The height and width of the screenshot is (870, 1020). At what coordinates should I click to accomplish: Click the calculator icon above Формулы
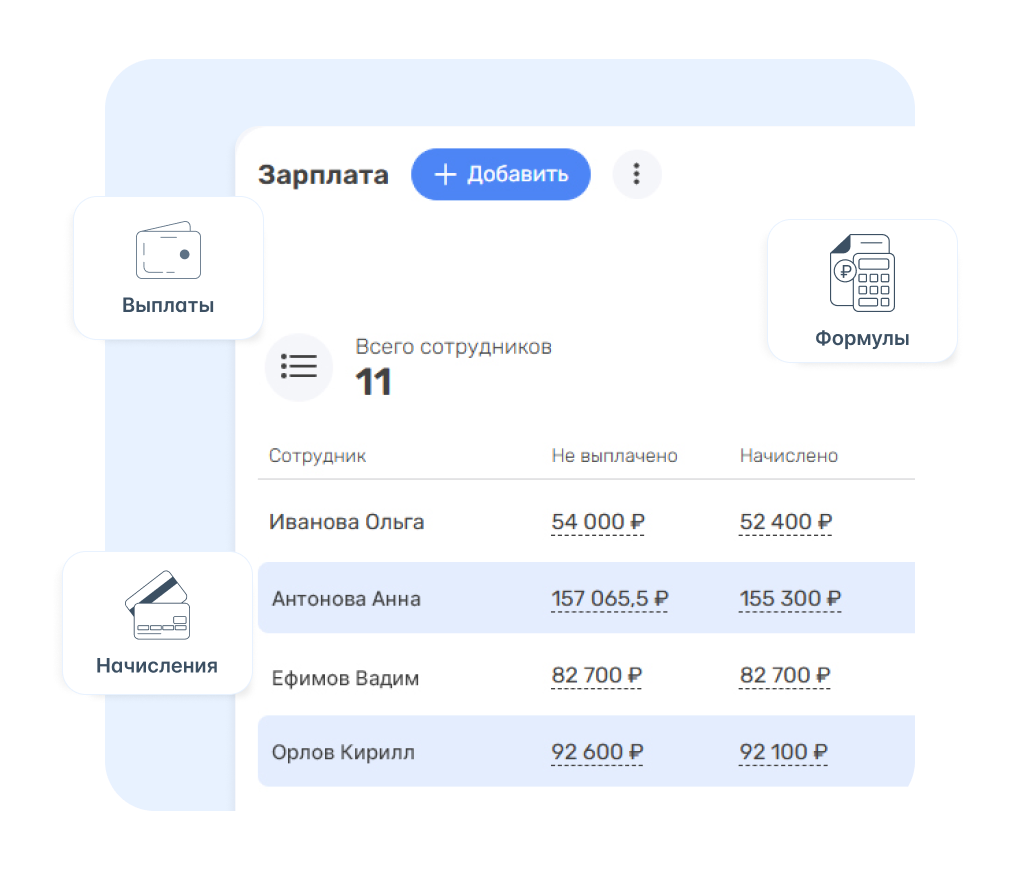pos(861,272)
